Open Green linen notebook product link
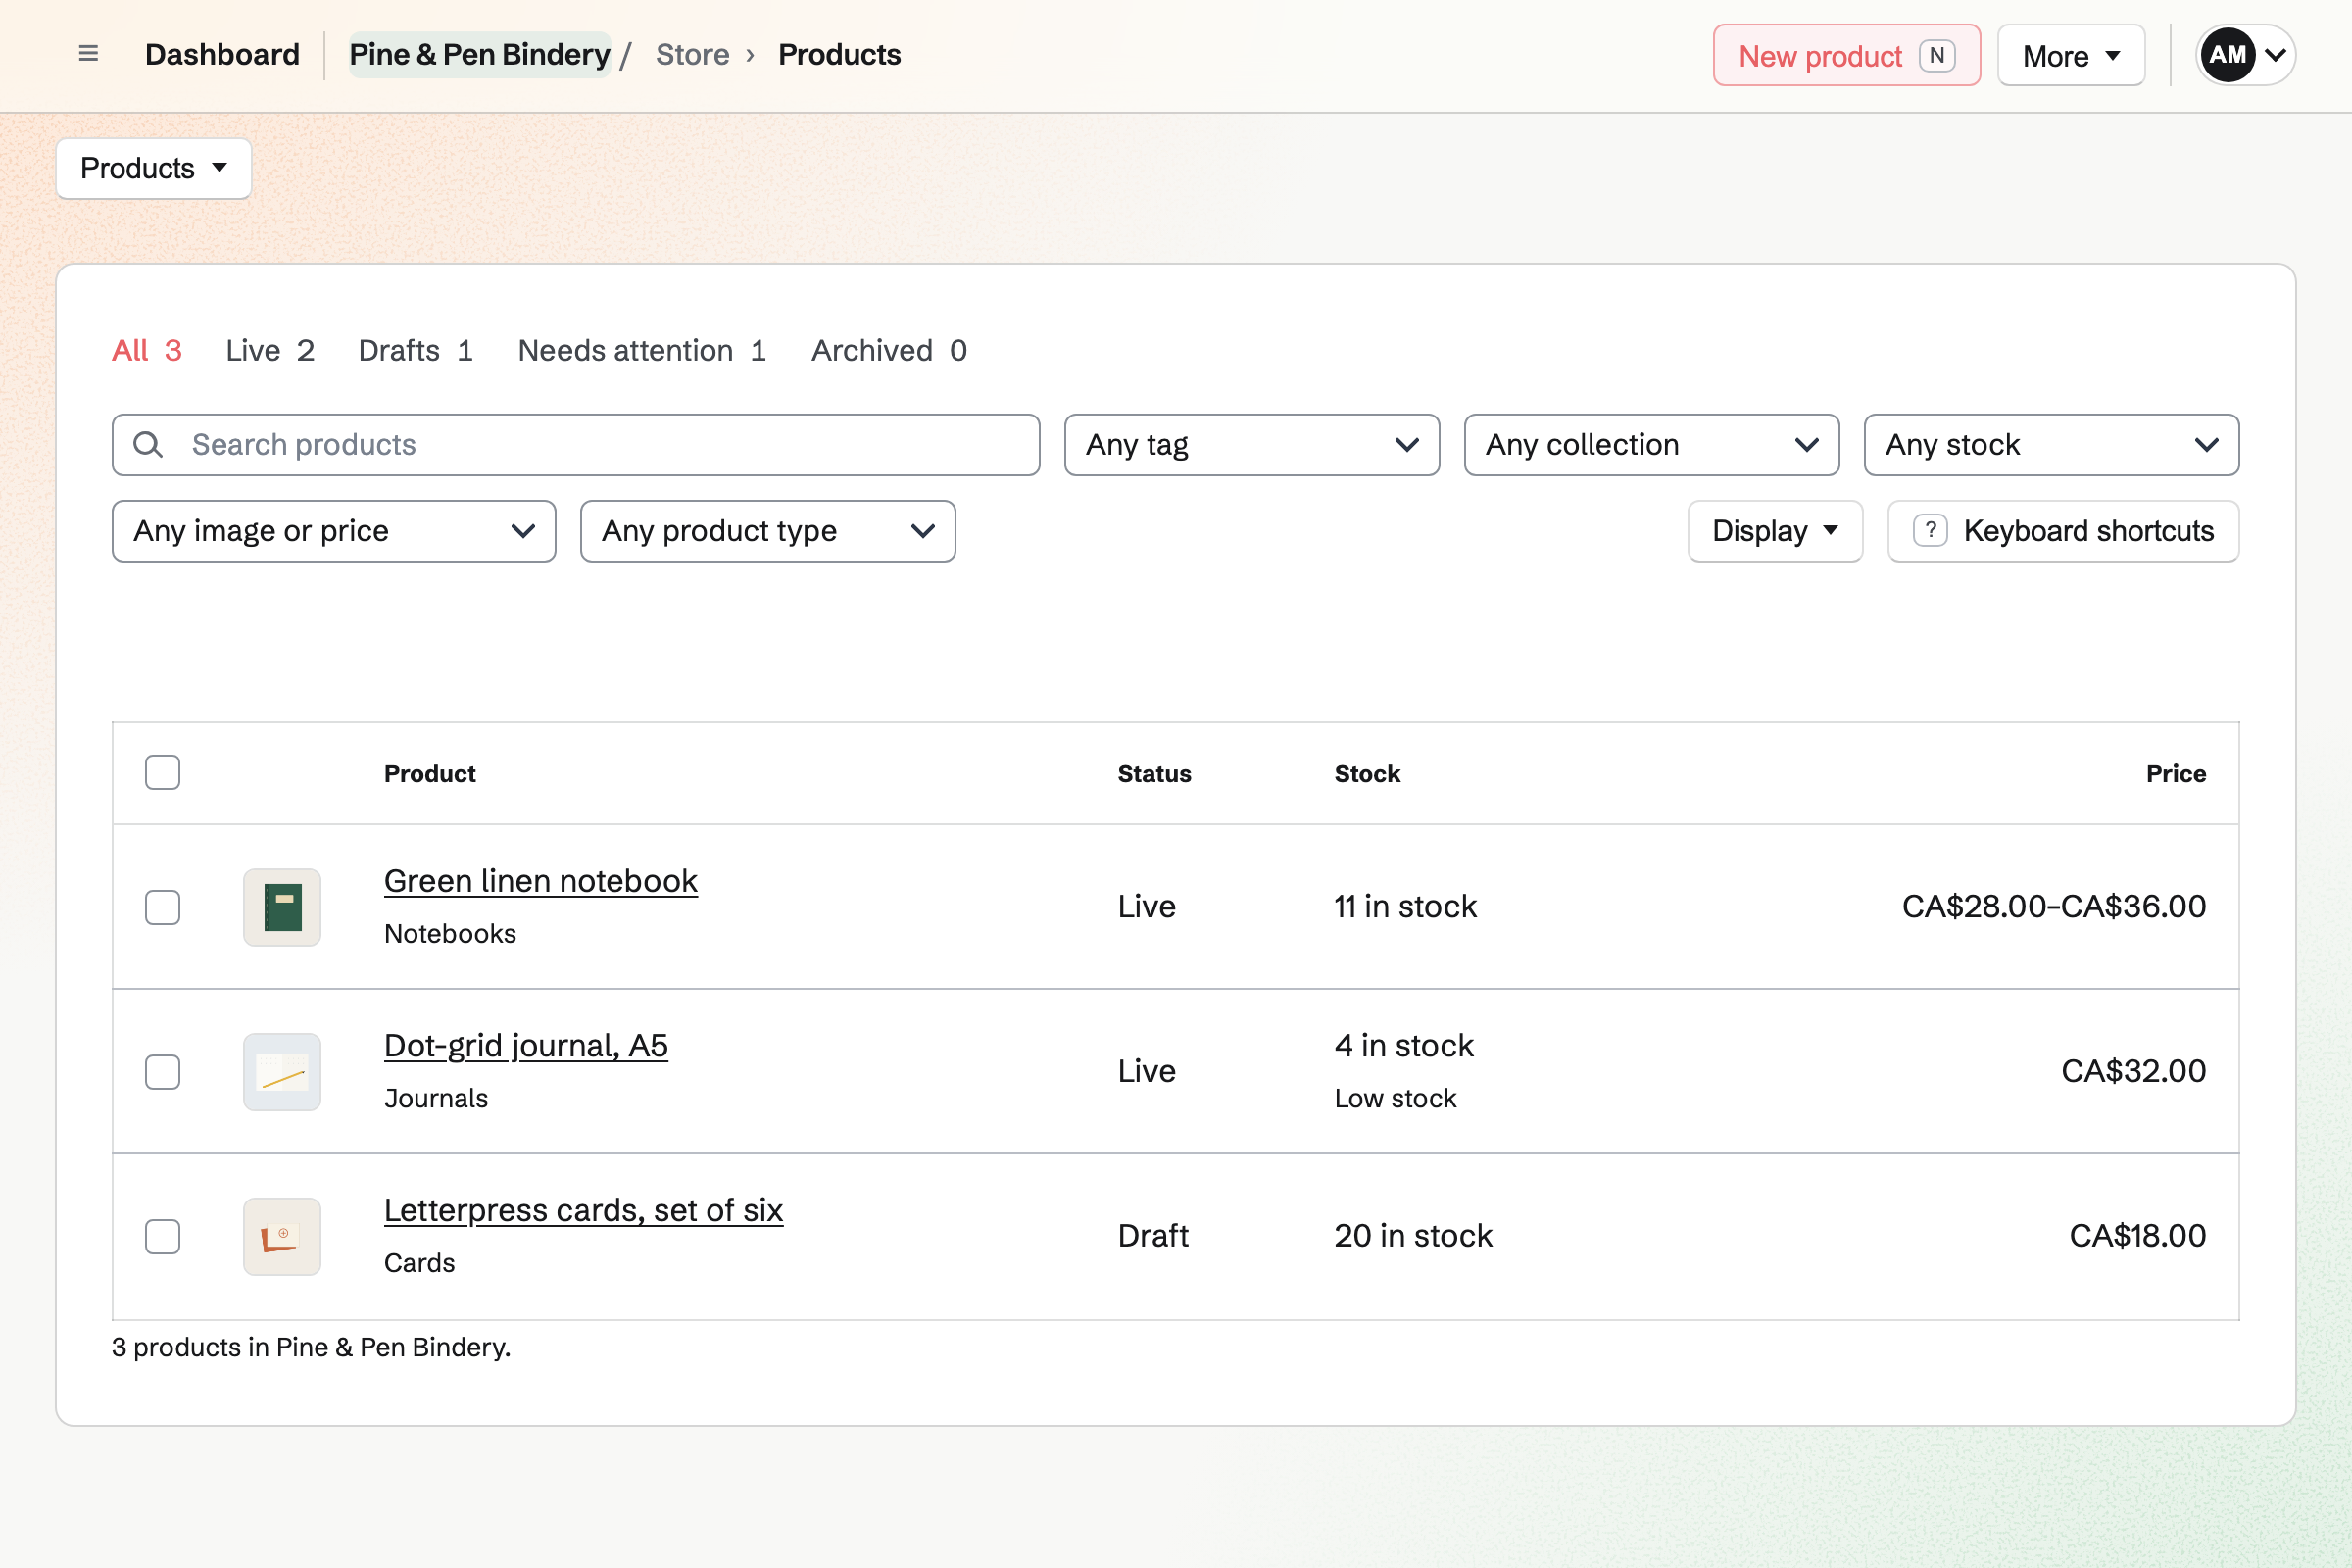 pyautogui.click(x=541, y=881)
